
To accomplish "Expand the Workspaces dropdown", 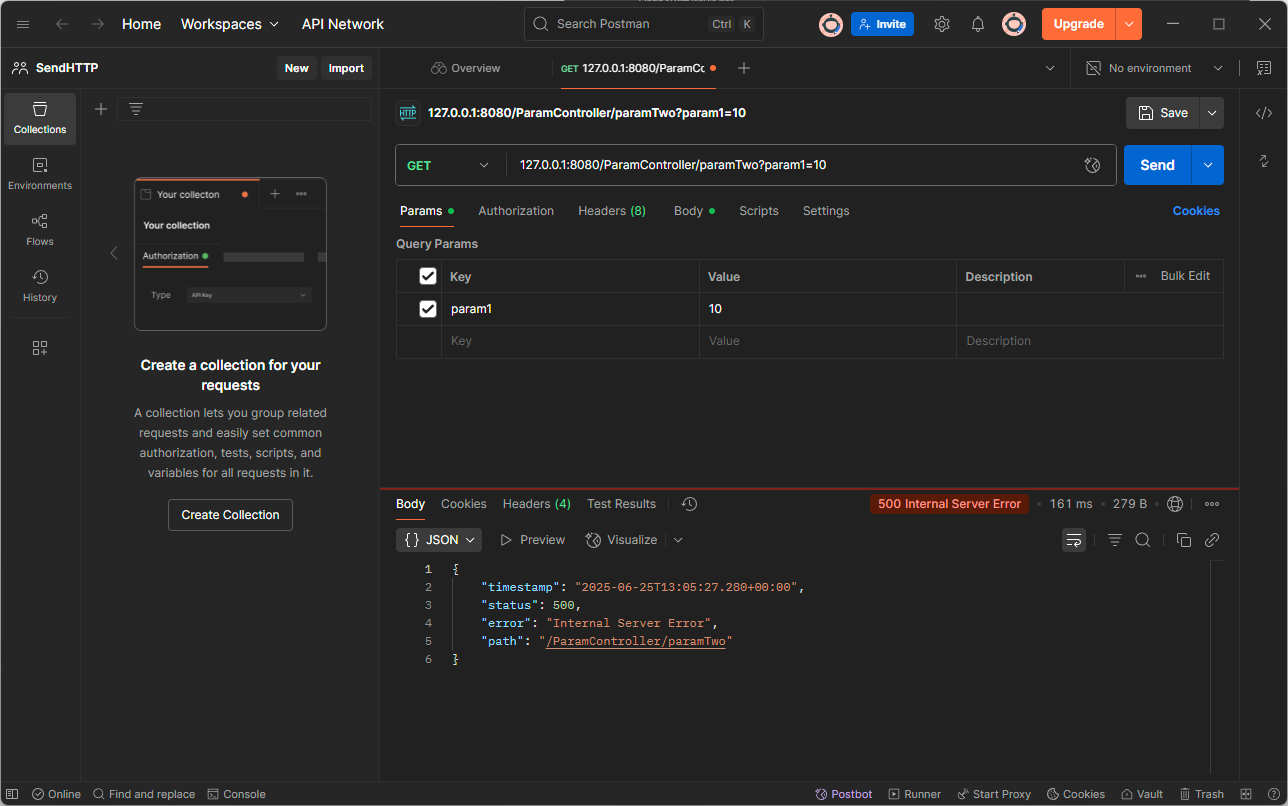I will [230, 24].
